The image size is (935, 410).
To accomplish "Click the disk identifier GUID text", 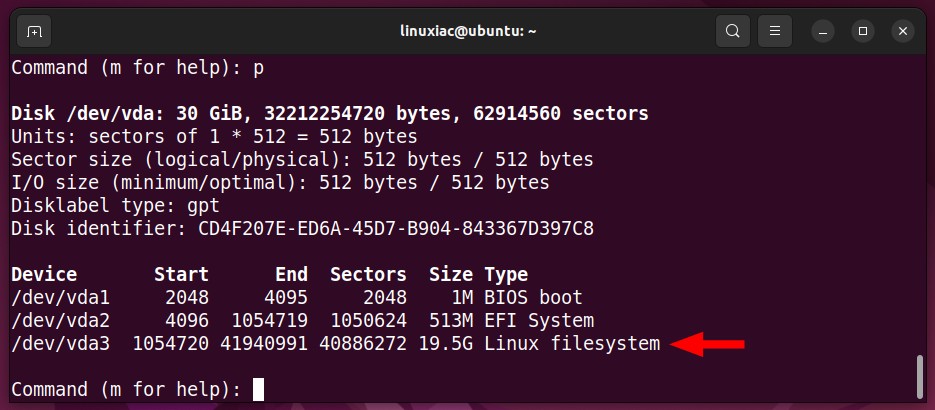I will click(x=396, y=228).
